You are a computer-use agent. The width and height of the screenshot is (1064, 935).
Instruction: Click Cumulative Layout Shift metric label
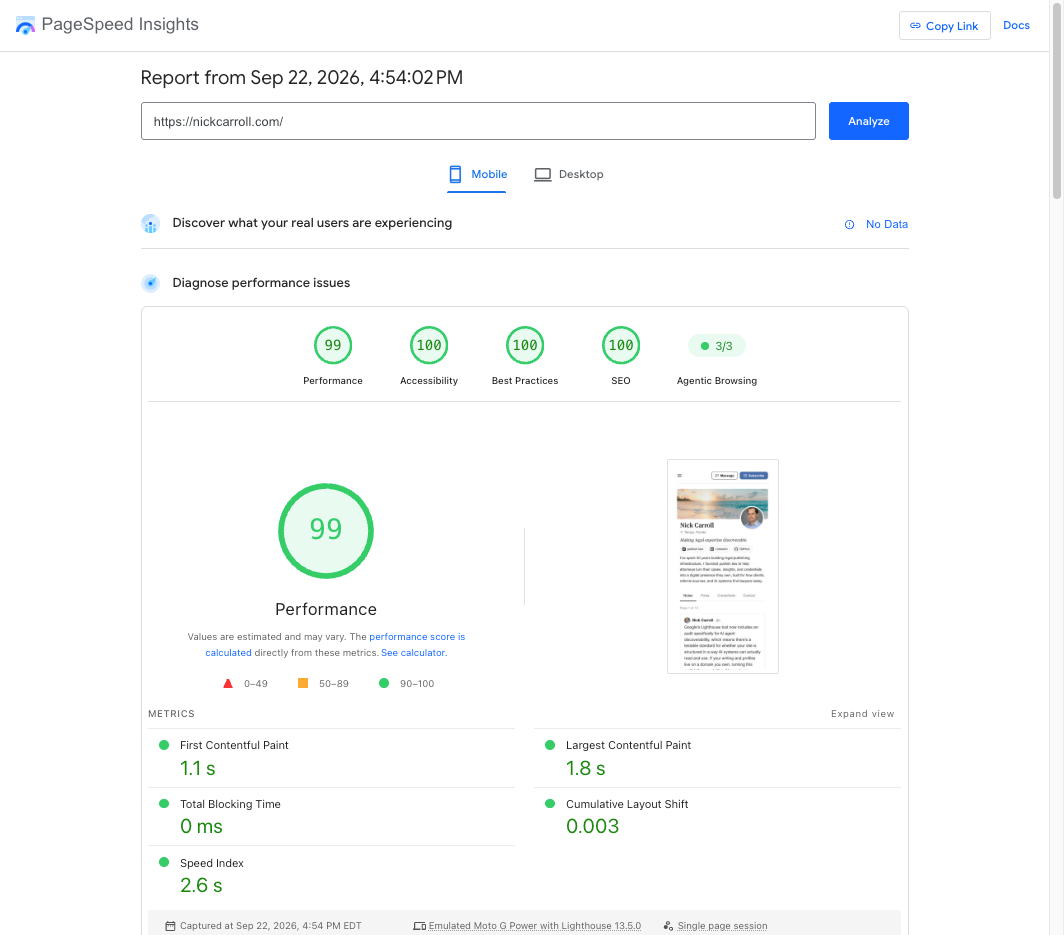tap(627, 804)
